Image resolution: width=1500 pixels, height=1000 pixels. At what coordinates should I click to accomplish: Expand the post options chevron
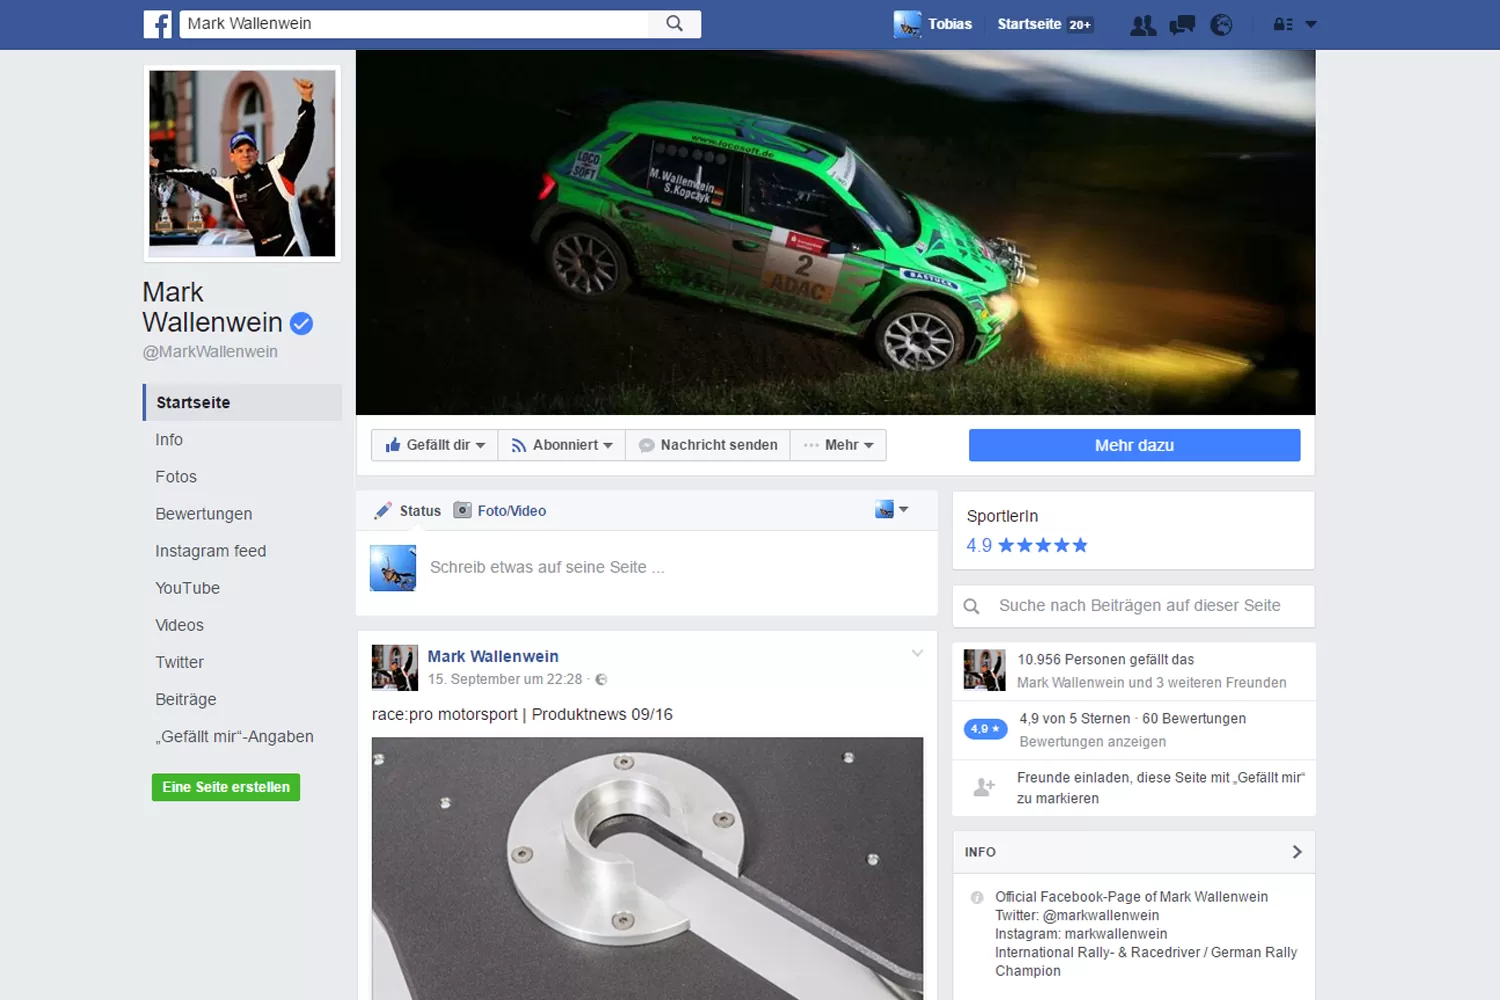tap(917, 654)
